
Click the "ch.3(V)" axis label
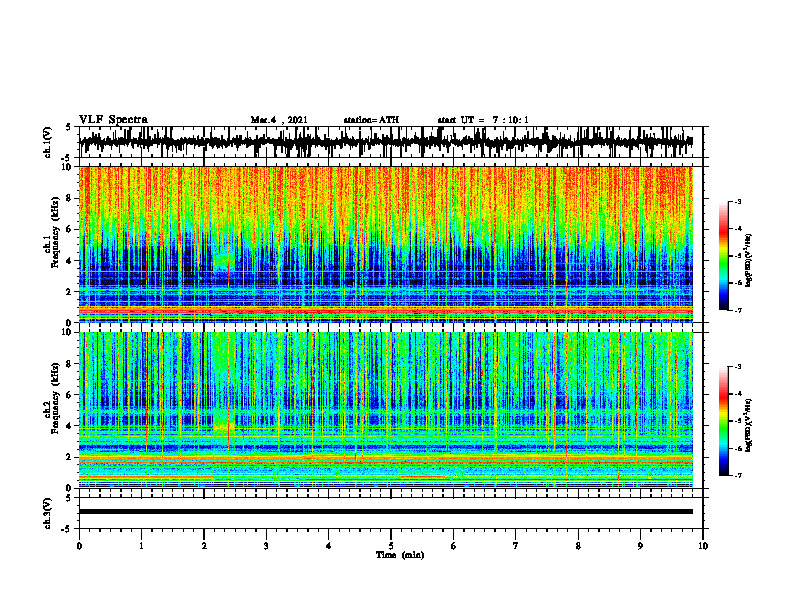tap(48, 513)
